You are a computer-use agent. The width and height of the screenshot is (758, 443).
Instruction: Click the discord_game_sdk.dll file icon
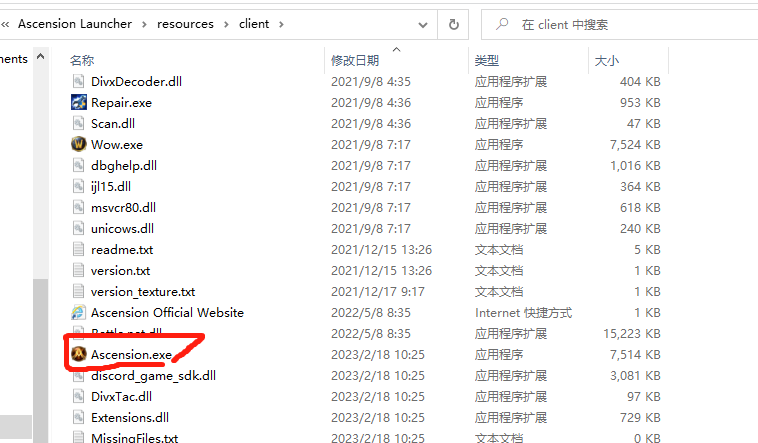pos(78,375)
